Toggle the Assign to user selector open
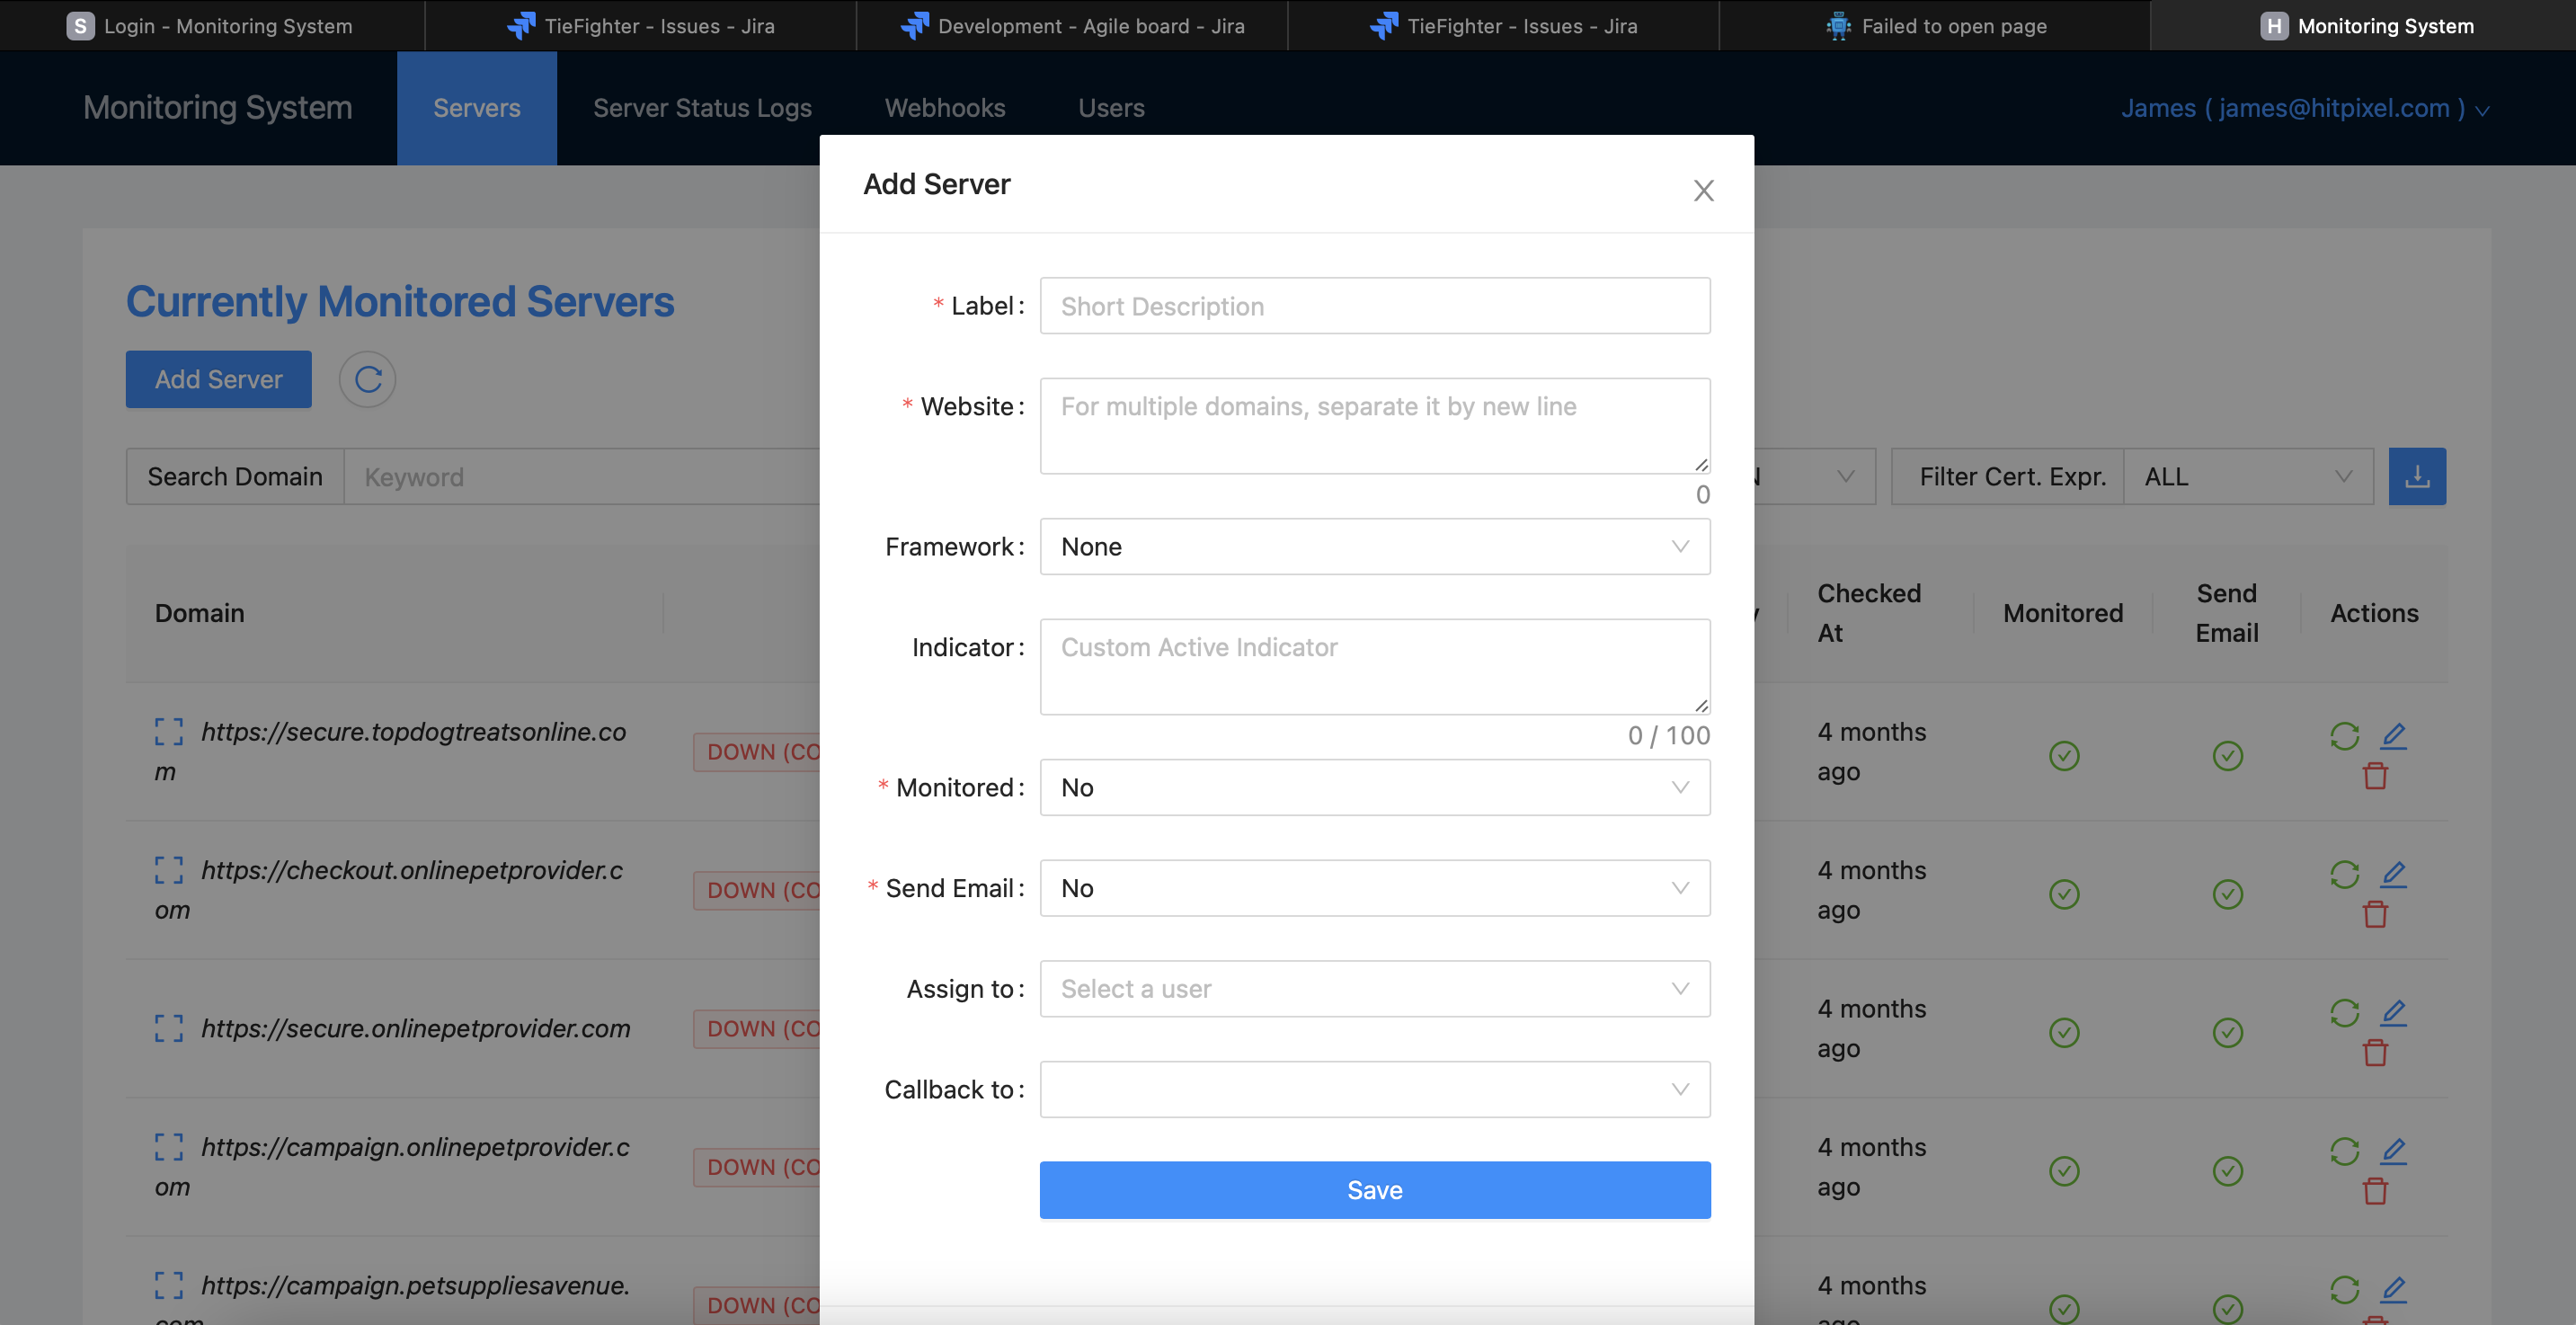The height and width of the screenshot is (1325, 2576). tap(1373, 987)
